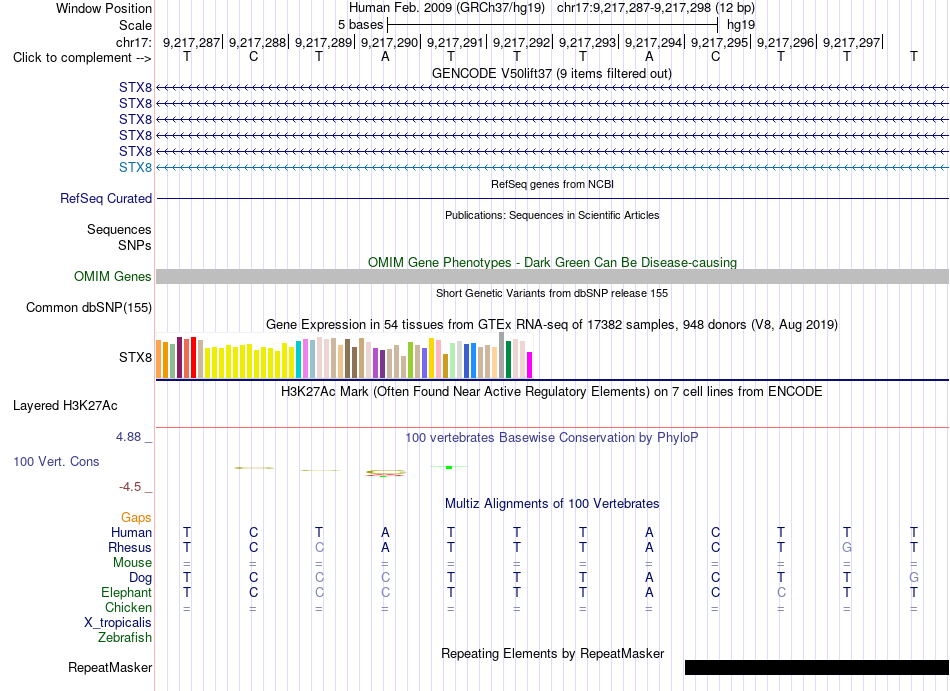
Task: Click the GTEx 'Gene Expression in 54 tissues' title
Action: [x=552, y=325]
